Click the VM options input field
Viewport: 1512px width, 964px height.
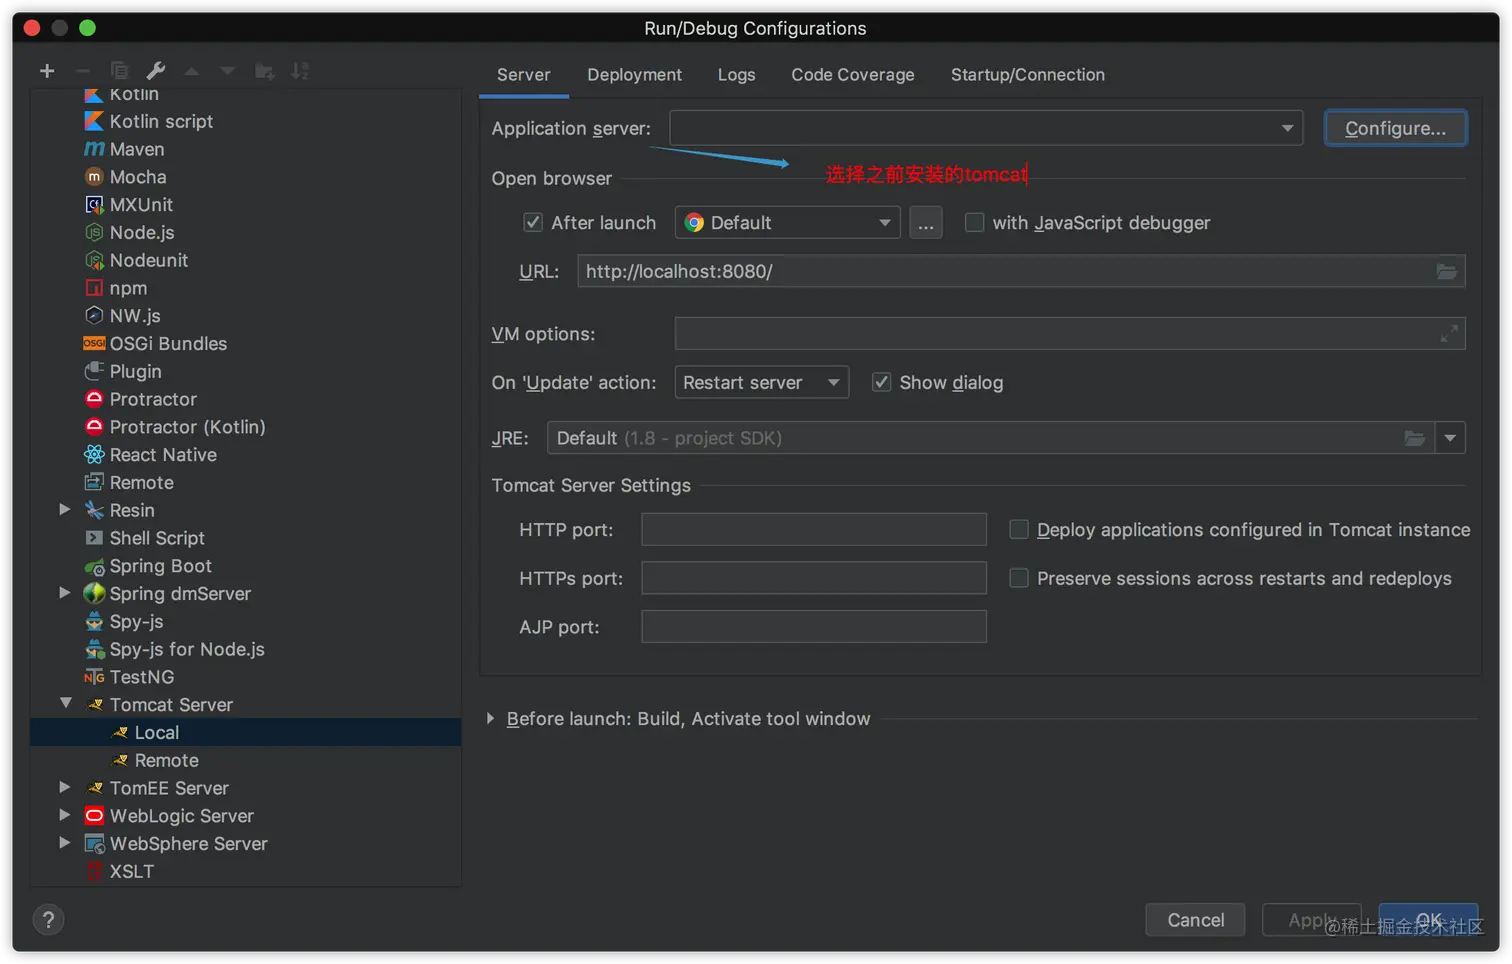(x=1070, y=334)
